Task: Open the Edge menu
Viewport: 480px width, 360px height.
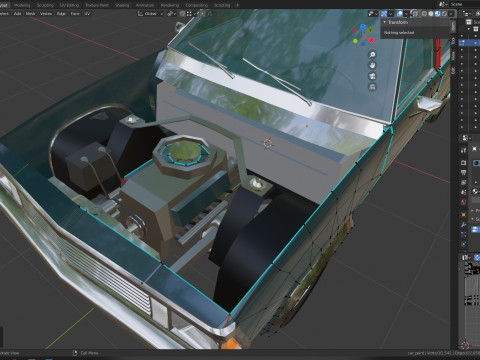Action: click(61, 14)
